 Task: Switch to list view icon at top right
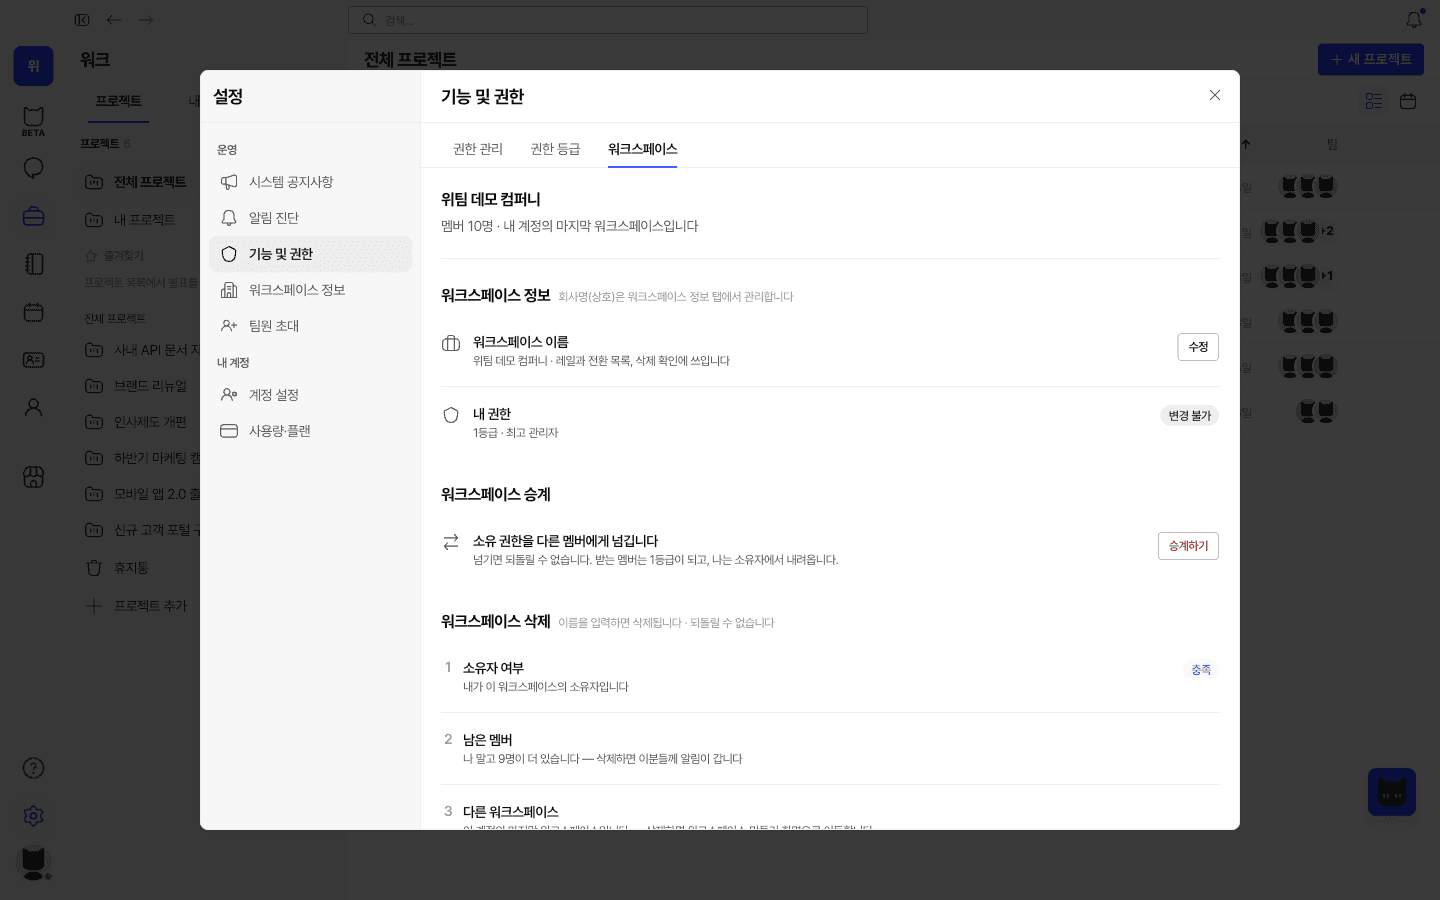pos(1374,101)
